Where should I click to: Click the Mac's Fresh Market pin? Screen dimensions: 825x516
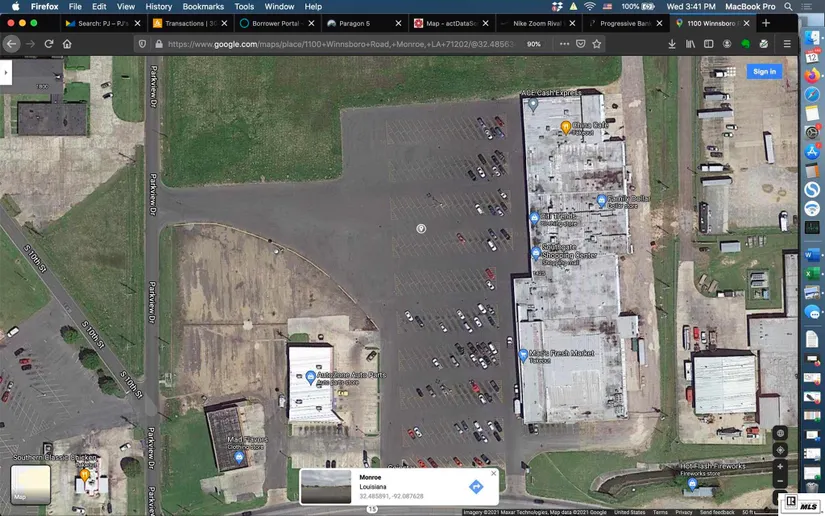click(x=523, y=355)
